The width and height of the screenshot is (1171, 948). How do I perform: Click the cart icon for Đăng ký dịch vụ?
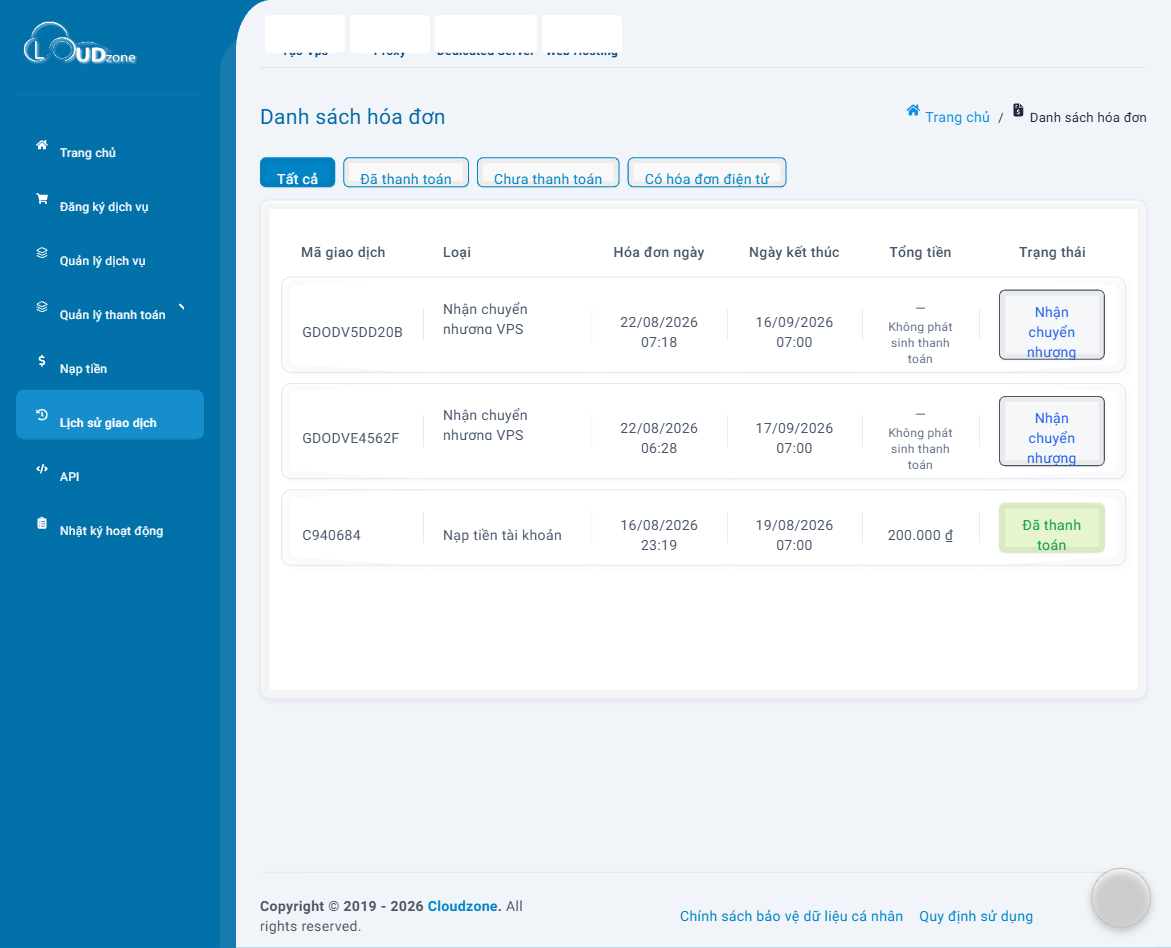pos(42,199)
